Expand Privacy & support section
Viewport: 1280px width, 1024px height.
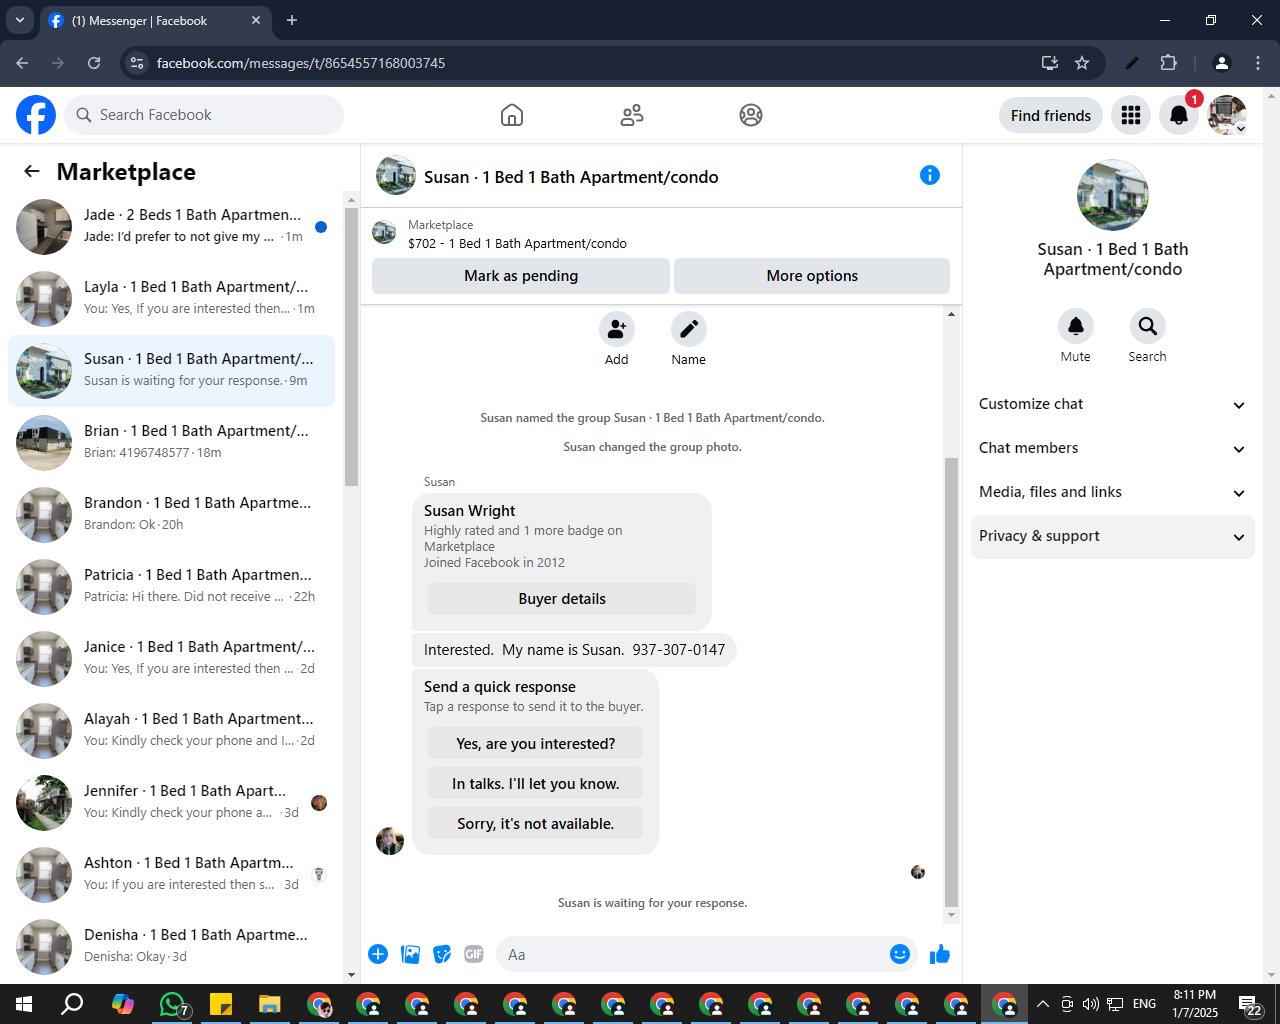[1113, 536]
